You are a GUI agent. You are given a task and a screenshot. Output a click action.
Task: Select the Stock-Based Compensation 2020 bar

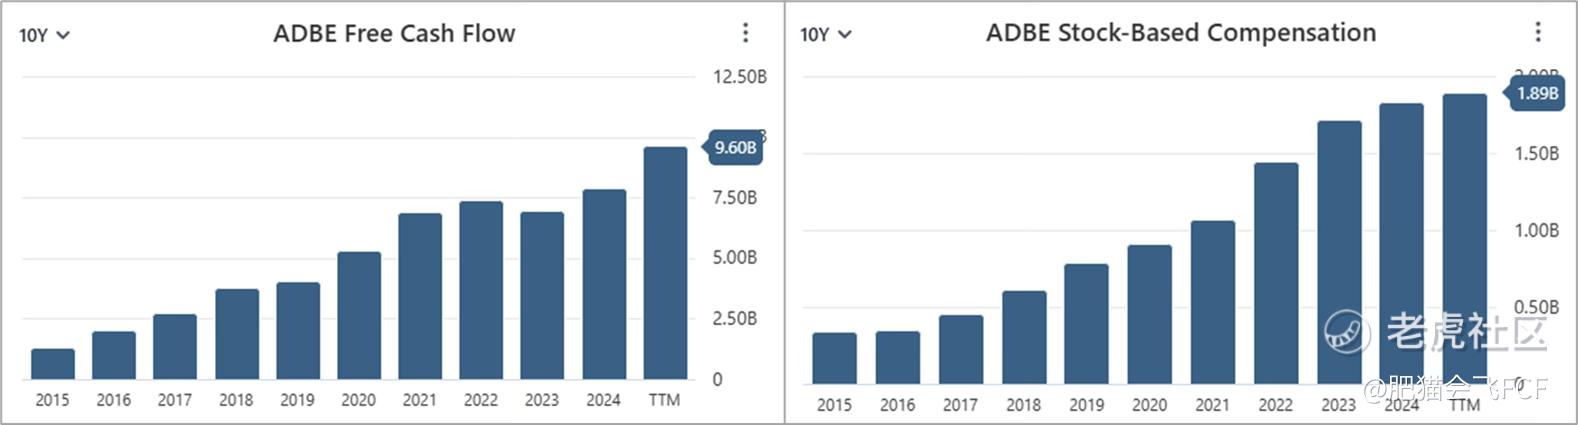click(1149, 315)
